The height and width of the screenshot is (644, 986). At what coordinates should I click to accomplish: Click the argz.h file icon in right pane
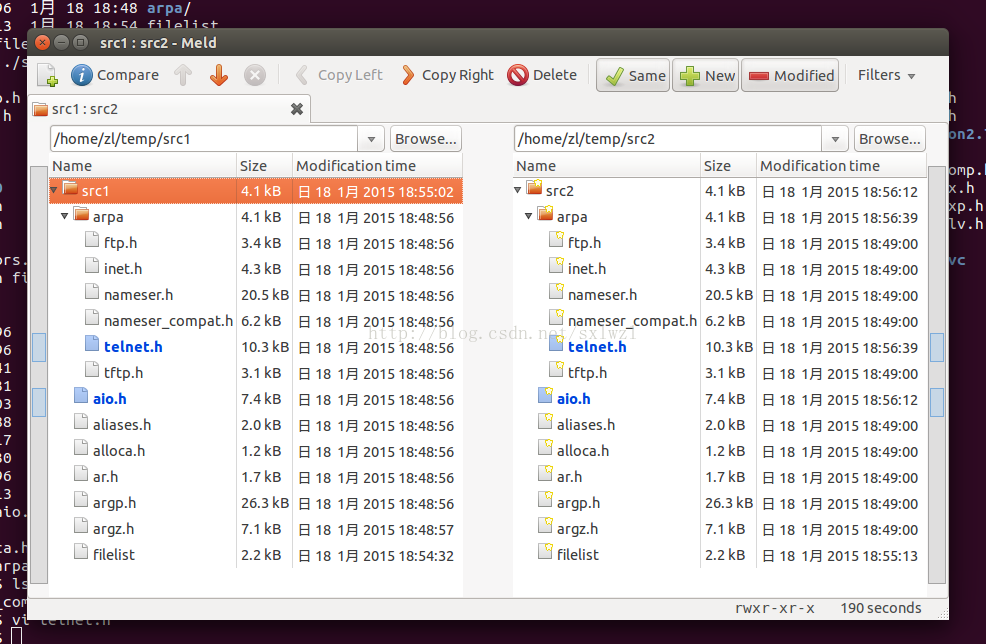coord(545,526)
